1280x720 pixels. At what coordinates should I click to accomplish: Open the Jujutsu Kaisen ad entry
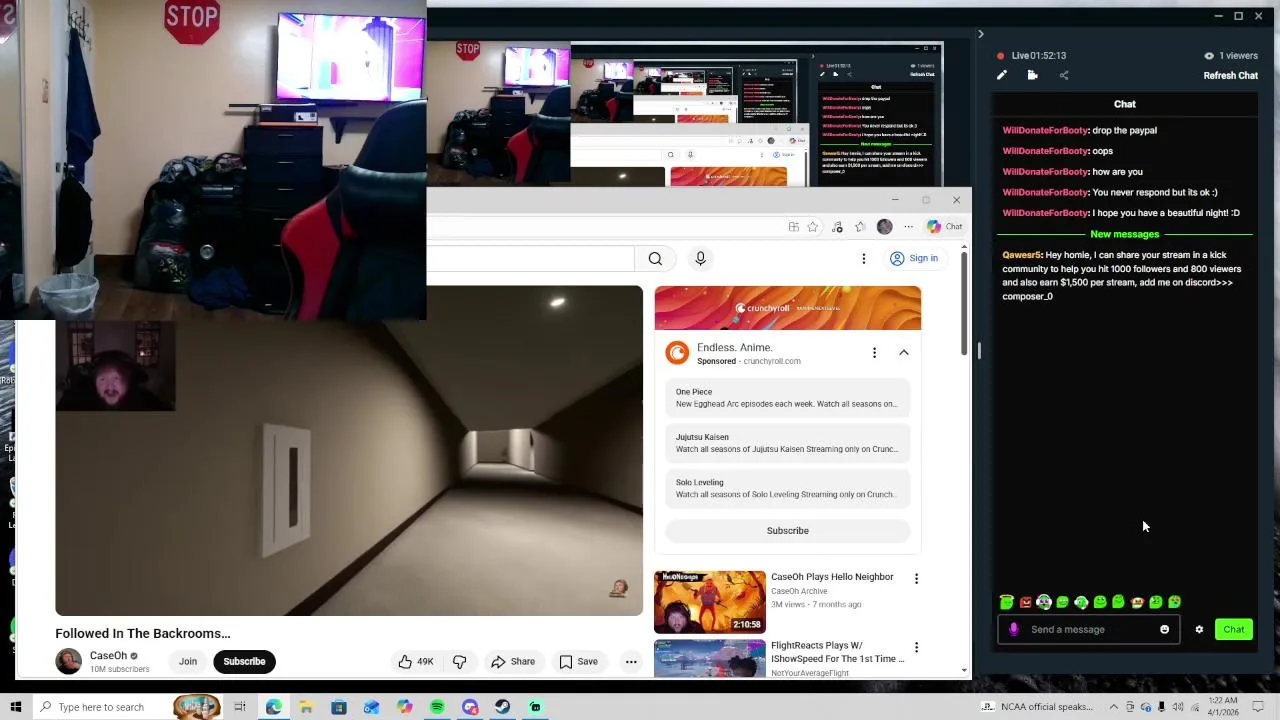click(x=787, y=443)
